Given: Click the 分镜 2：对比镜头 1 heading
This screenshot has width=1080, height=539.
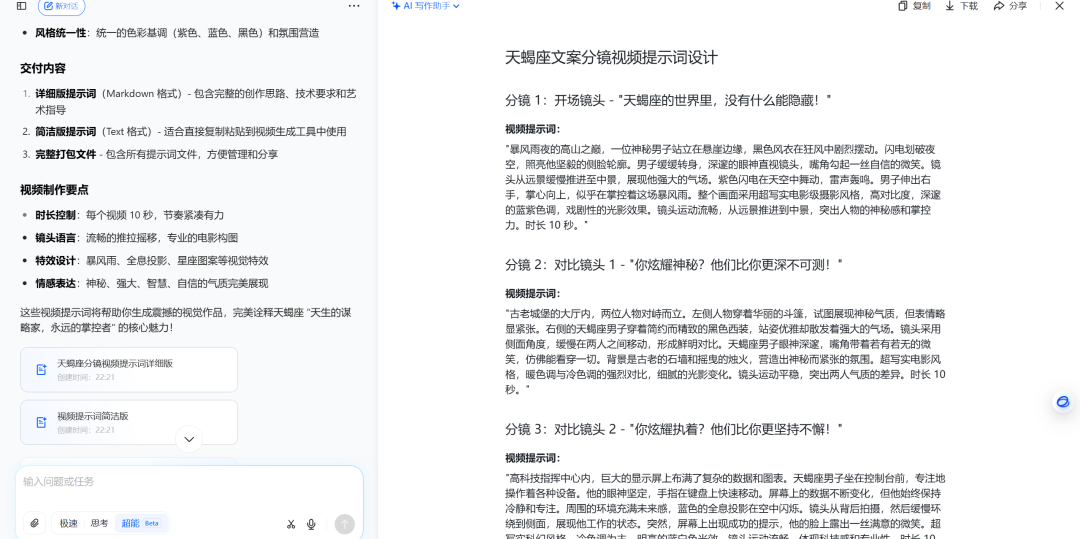Looking at the screenshot, I should (x=674, y=265).
